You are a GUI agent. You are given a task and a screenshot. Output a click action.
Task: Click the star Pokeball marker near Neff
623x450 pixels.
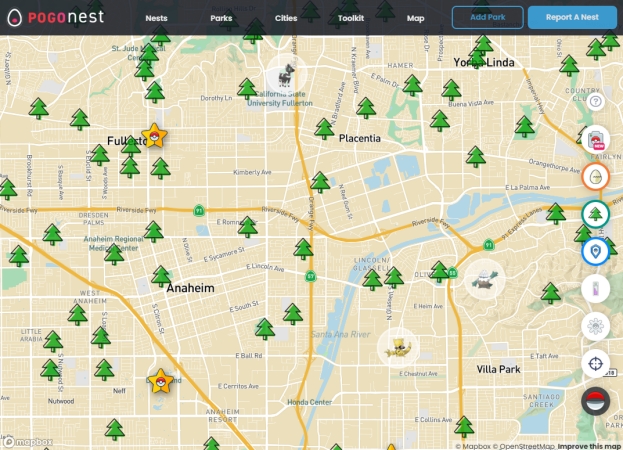[160, 381]
